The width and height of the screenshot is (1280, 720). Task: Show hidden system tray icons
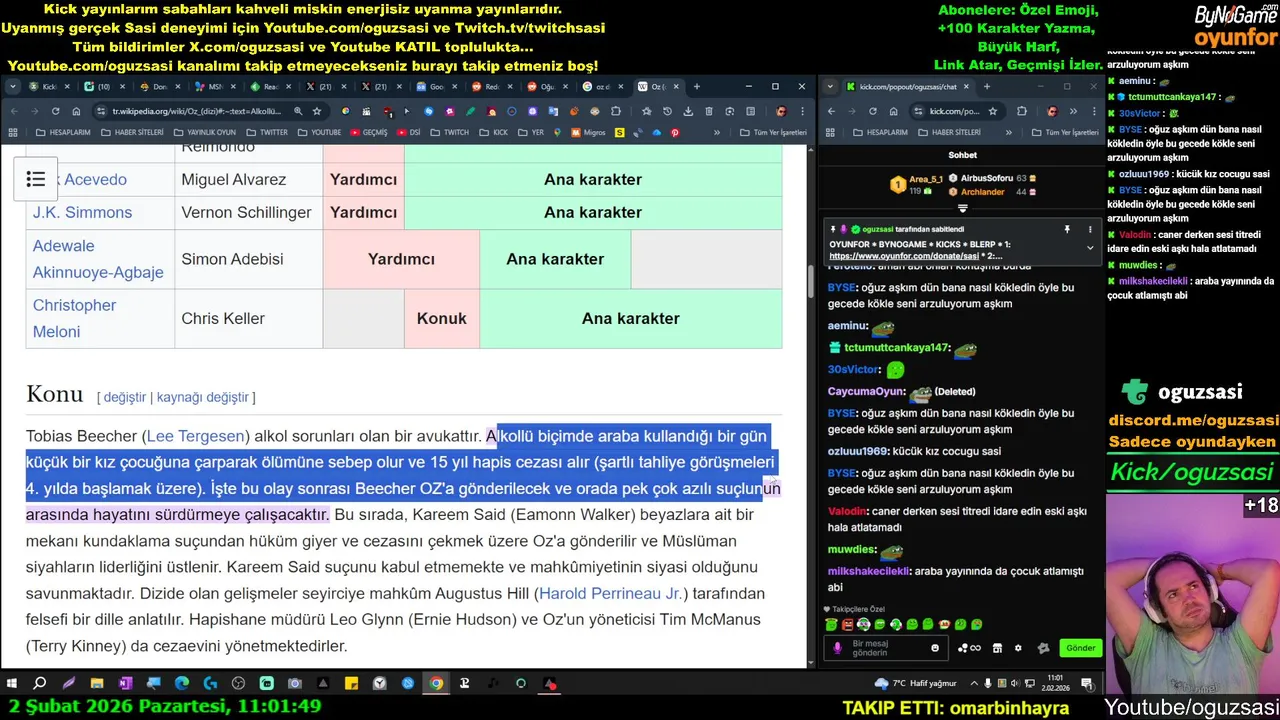(974, 683)
